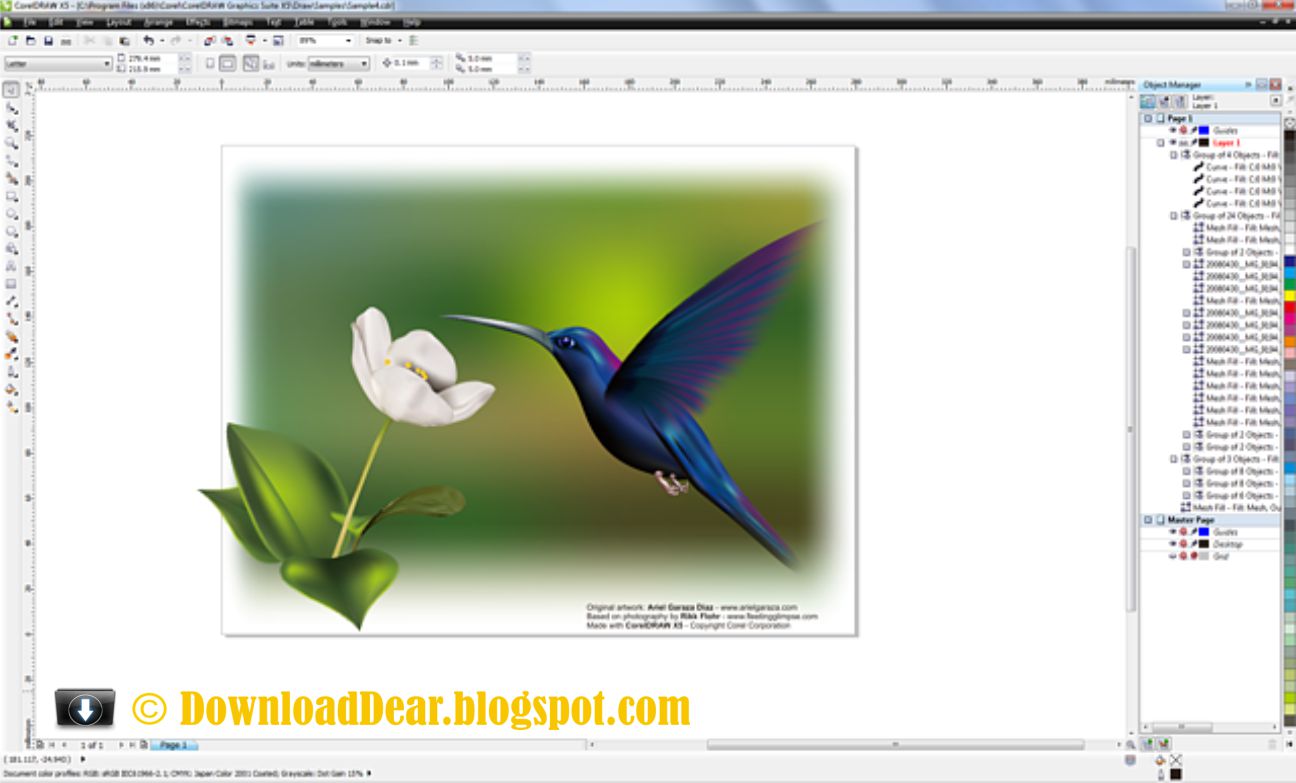Click the Open file toolbar icon

coord(30,41)
